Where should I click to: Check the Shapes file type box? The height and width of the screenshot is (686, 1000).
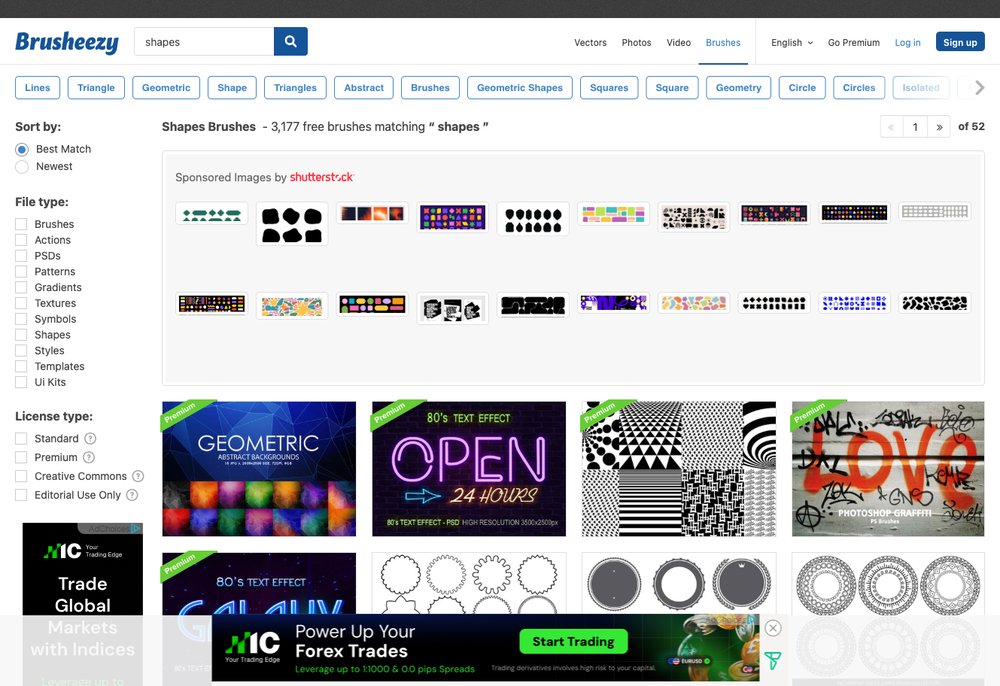[x=21, y=335]
